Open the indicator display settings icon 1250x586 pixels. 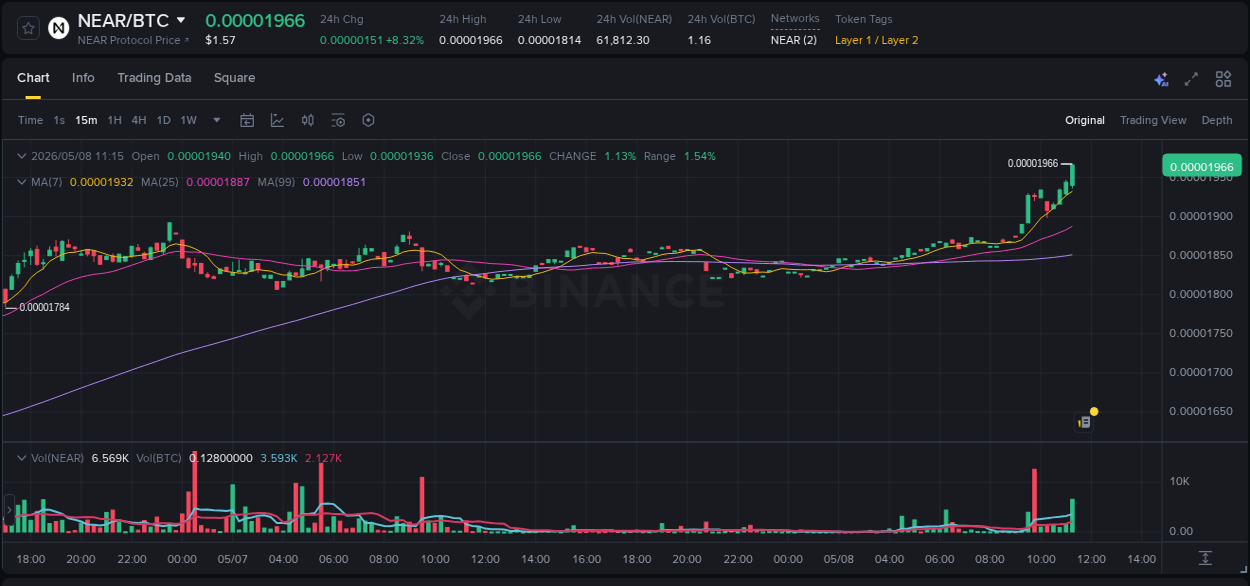coord(338,120)
